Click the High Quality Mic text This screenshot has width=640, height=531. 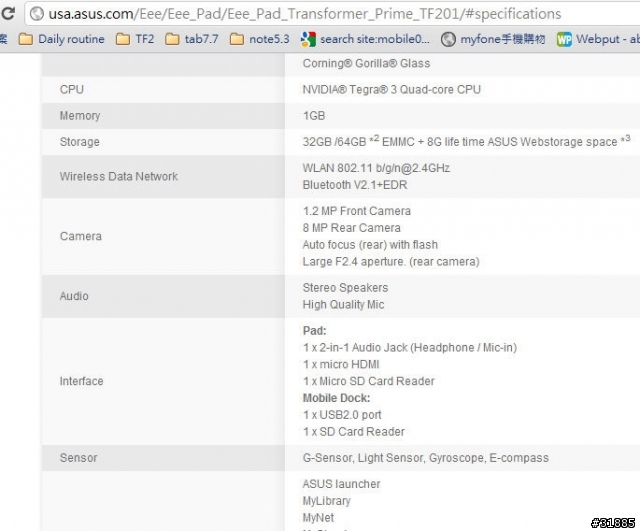pyautogui.click(x=343, y=304)
